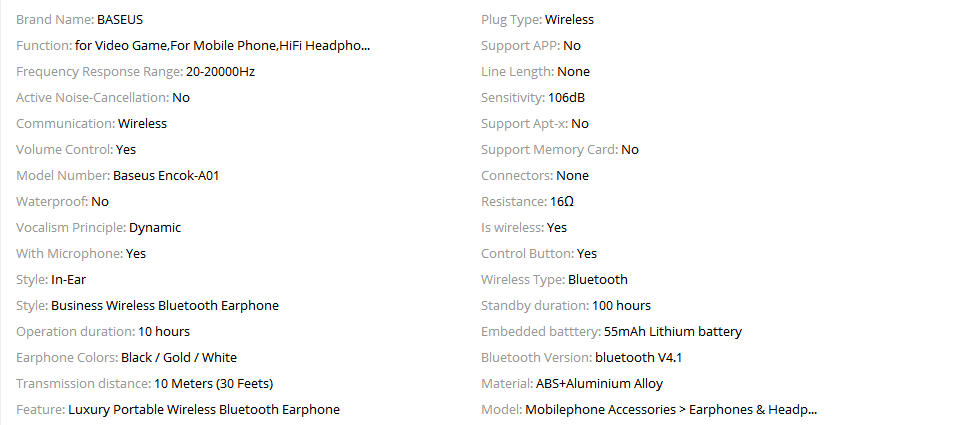Click the Active Noise-Cancellation label
This screenshot has height=425, width=960.
(x=92, y=97)
